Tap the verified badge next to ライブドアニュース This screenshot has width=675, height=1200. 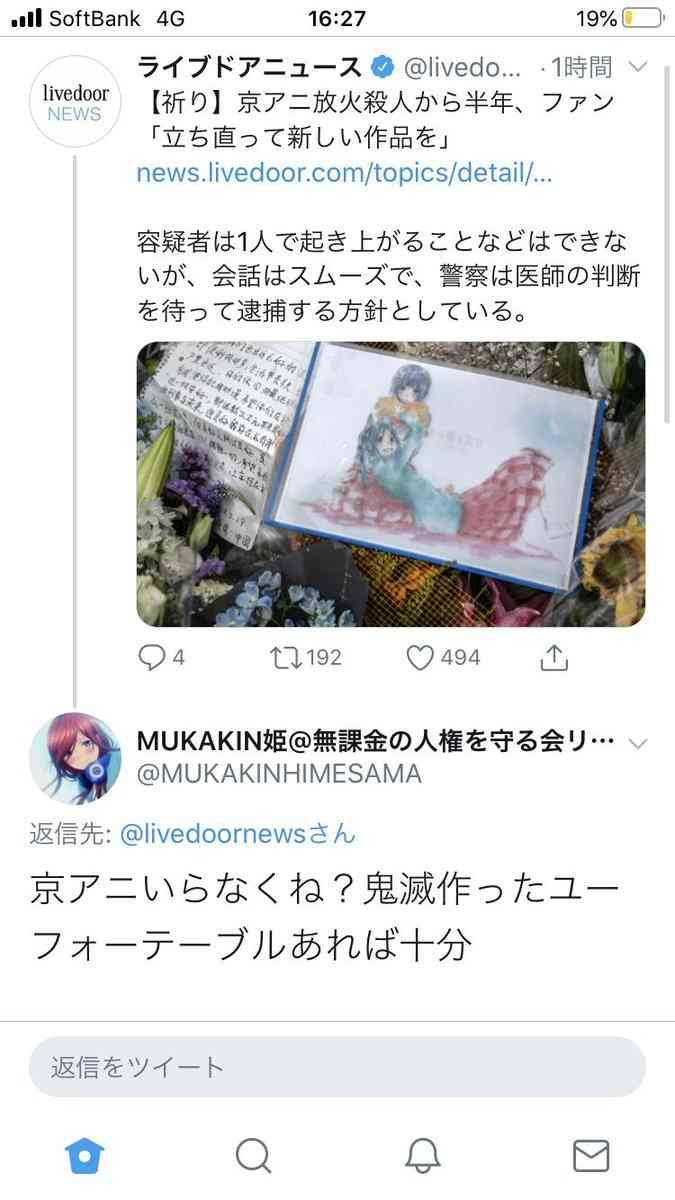[381, 68]
